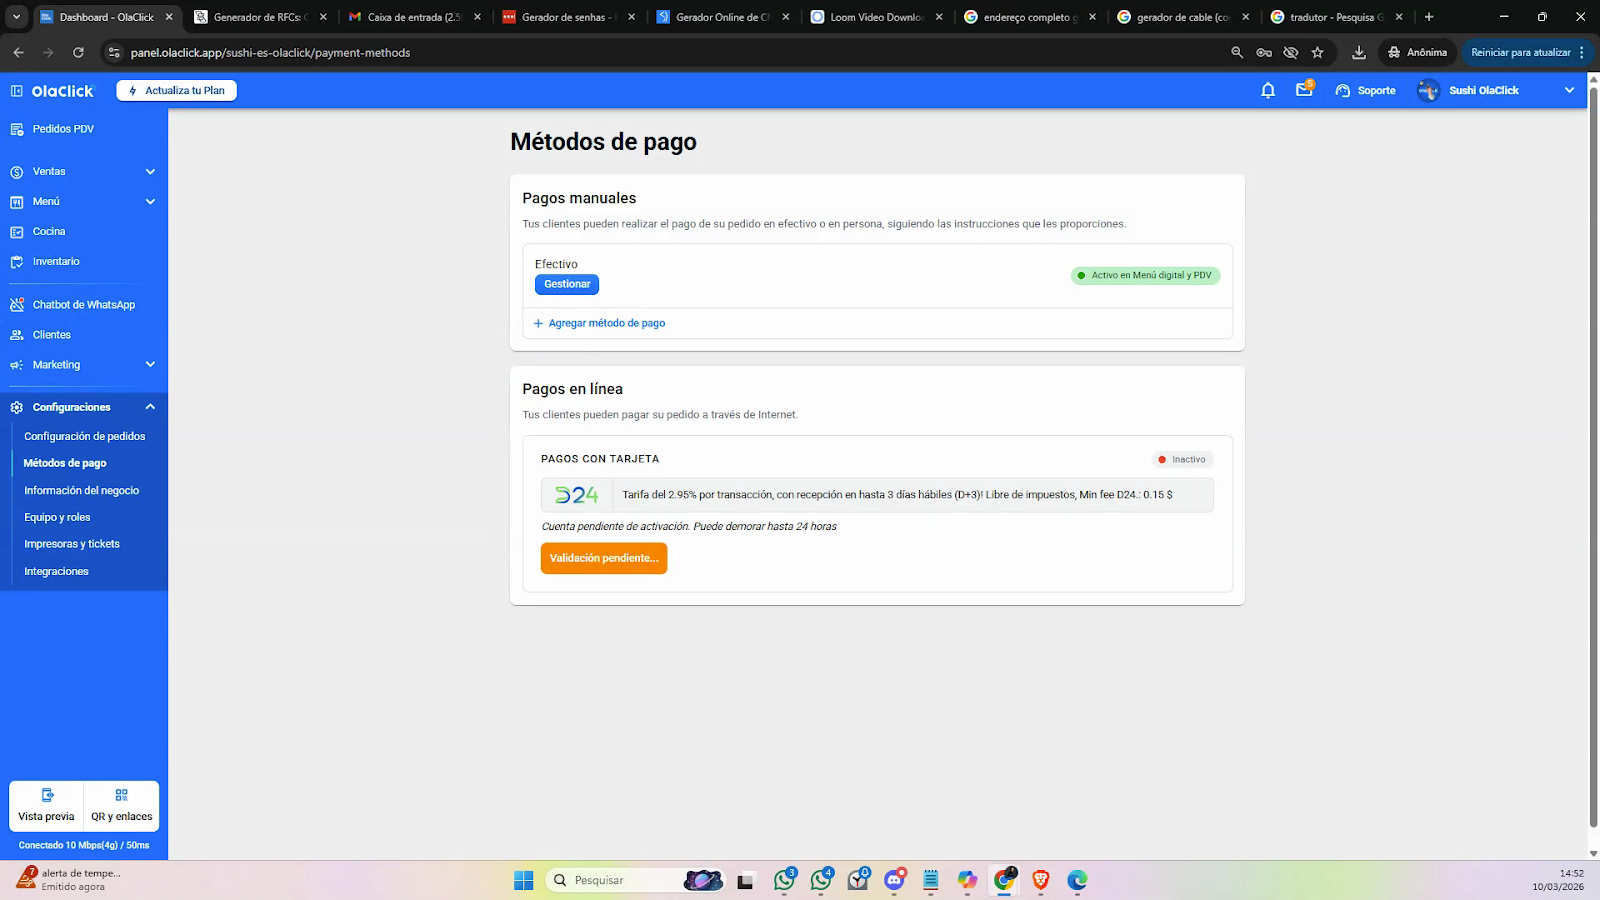Open Impresoras y tickets settings
Viewport: 1600px width, 900px height.
tap(72, 544)
